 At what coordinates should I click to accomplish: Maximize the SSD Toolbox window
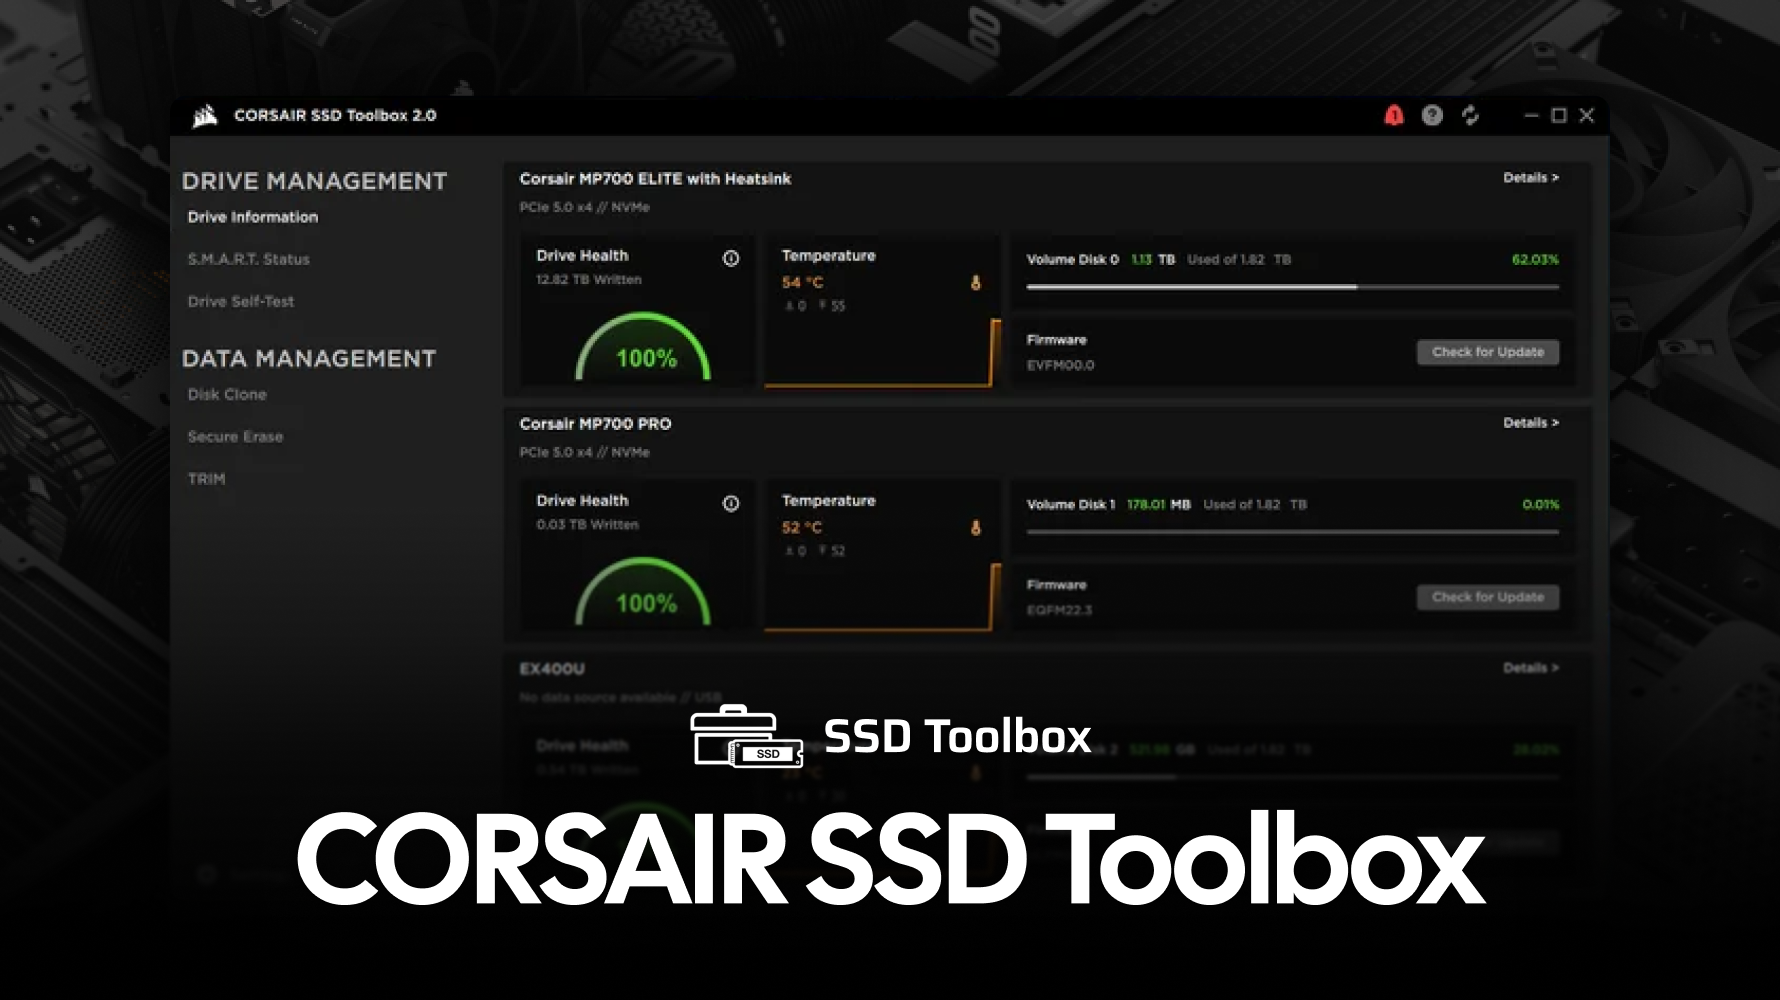(1558, 116)
